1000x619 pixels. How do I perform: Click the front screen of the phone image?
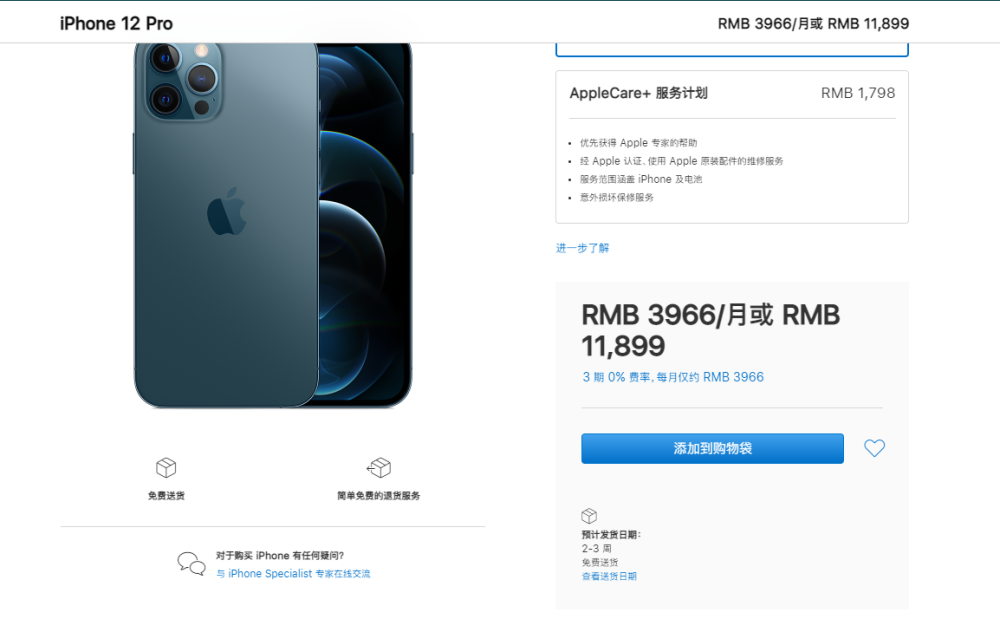coord(365,223)
